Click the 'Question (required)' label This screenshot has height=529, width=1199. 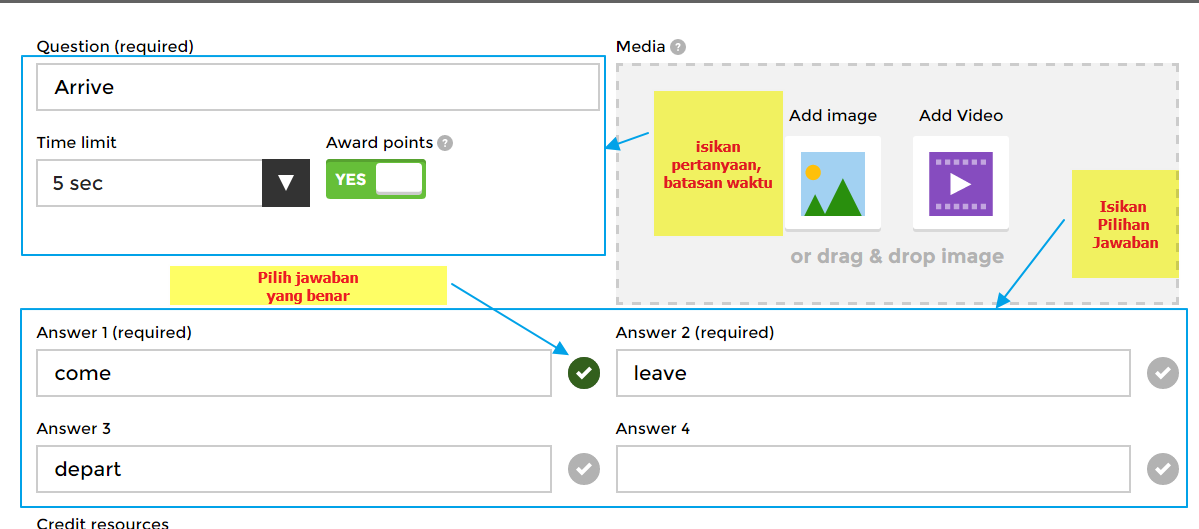115,47
